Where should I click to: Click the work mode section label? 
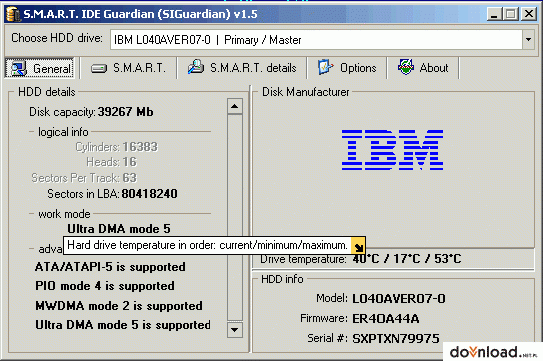pos(64,214)
